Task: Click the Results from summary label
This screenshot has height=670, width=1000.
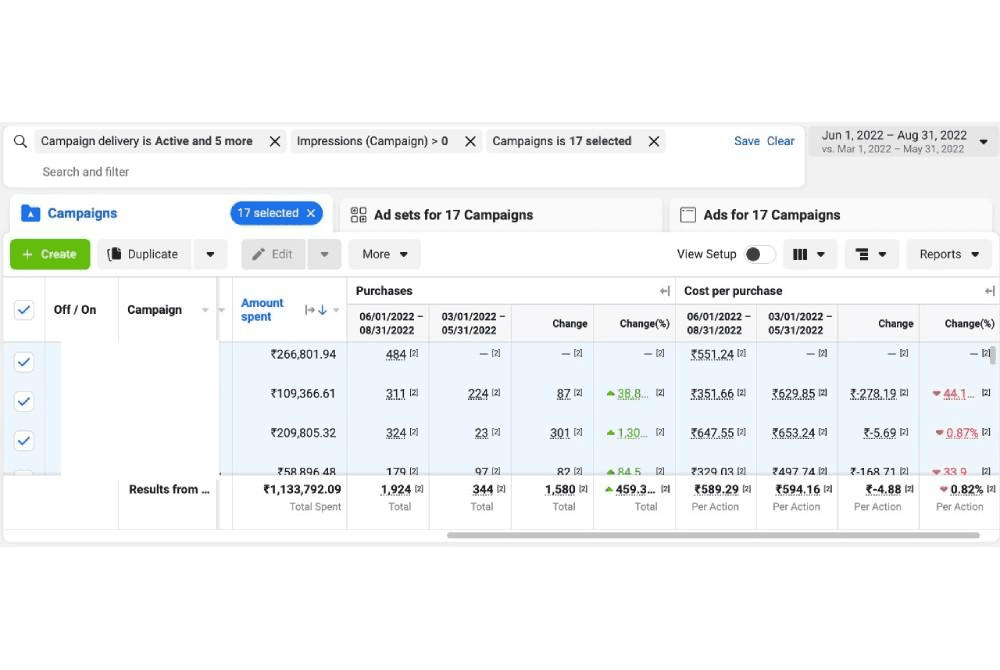Action: pos(169,490)
